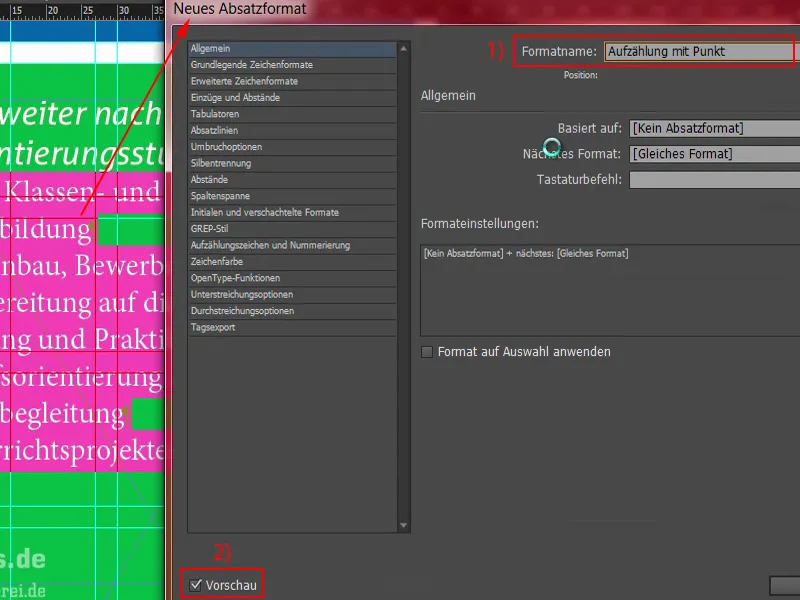This screenshot has width=800, height=600.
Task: Select the Tagsexport category
Action: point(292,327)
